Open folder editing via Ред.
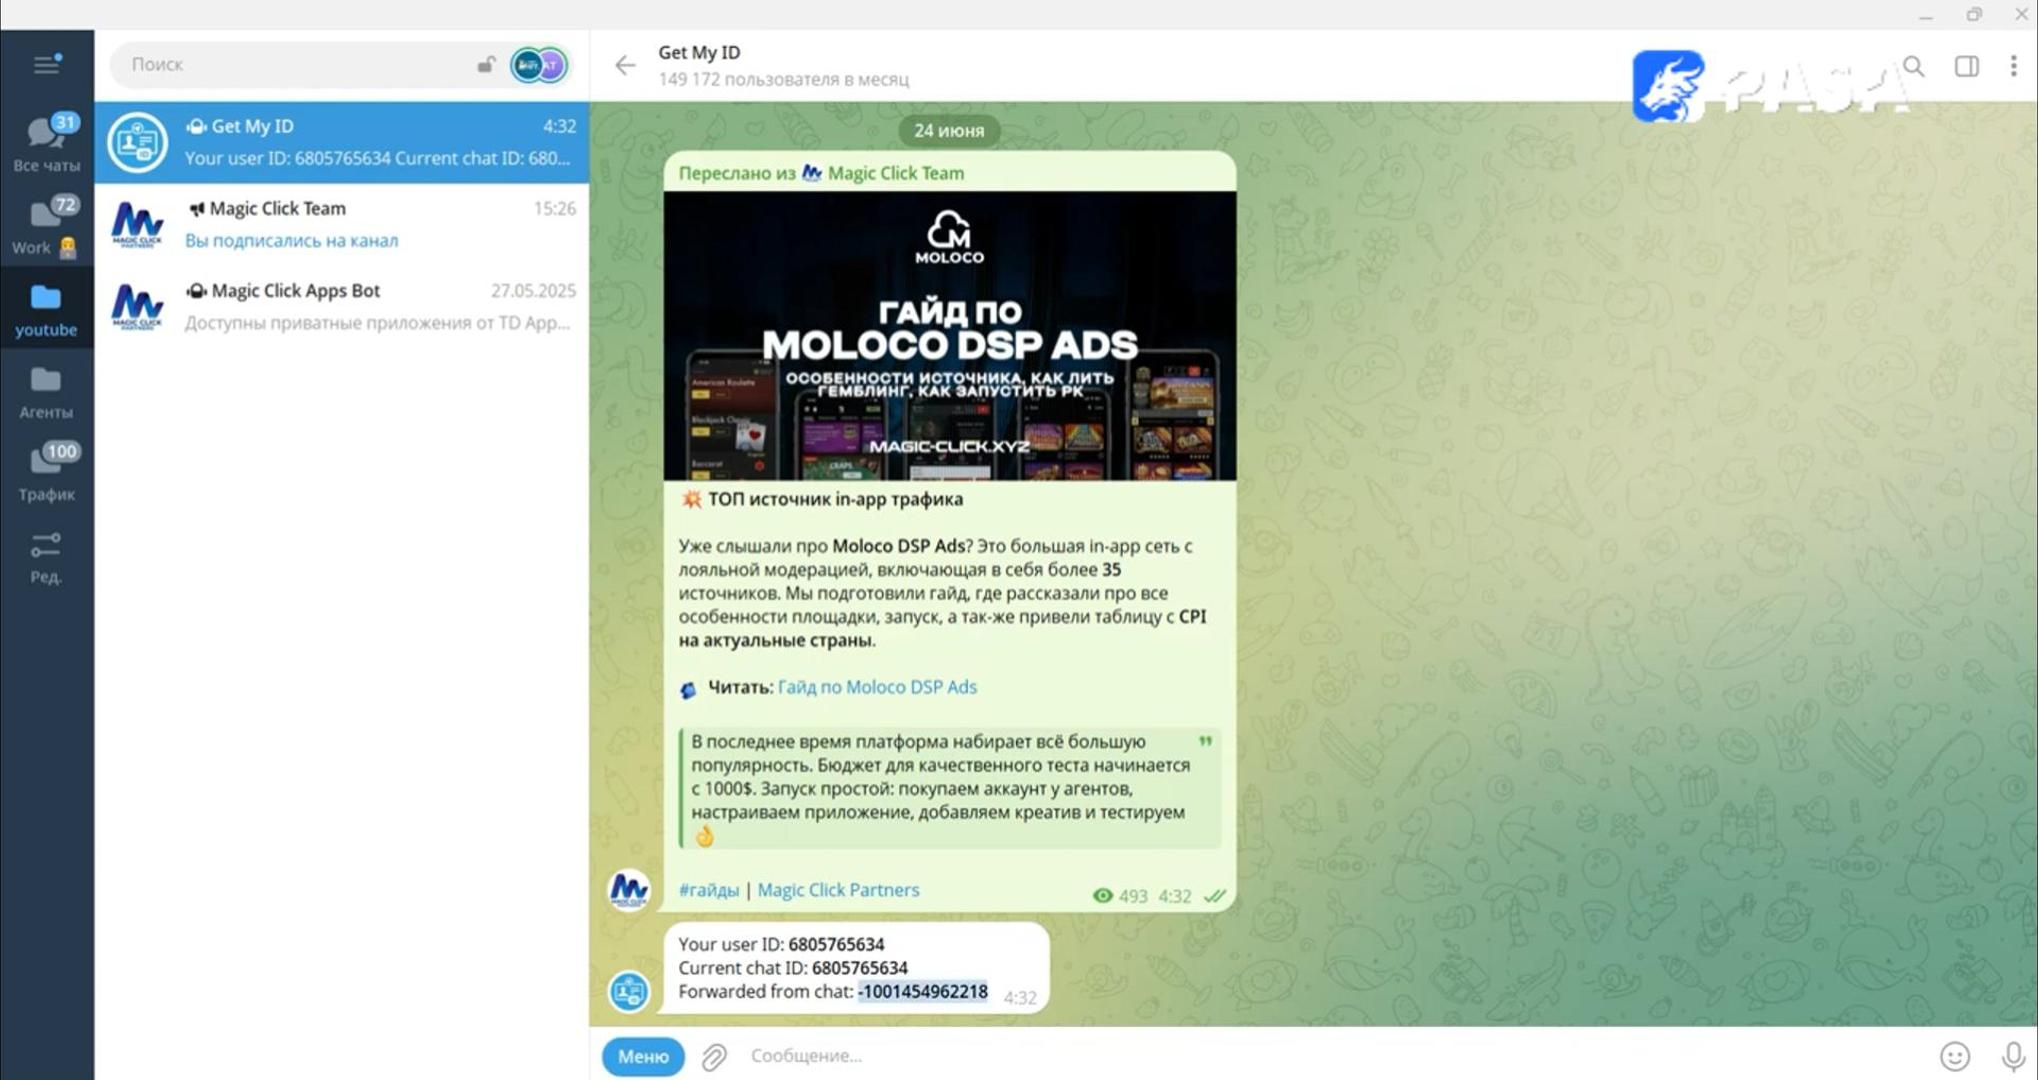This screenshot has height=1080, width=2038. click(47, 557)
